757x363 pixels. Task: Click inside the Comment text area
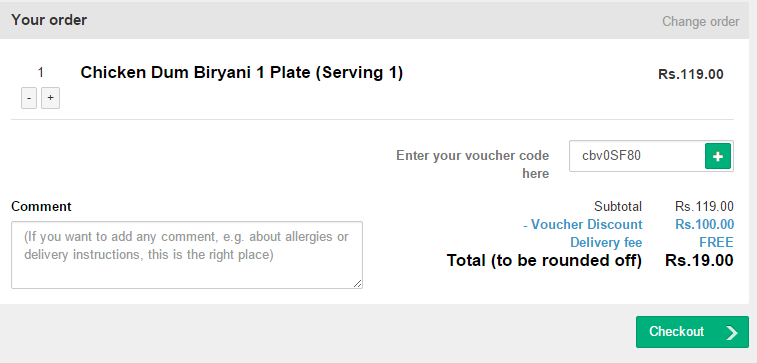[x=187, y=255]
